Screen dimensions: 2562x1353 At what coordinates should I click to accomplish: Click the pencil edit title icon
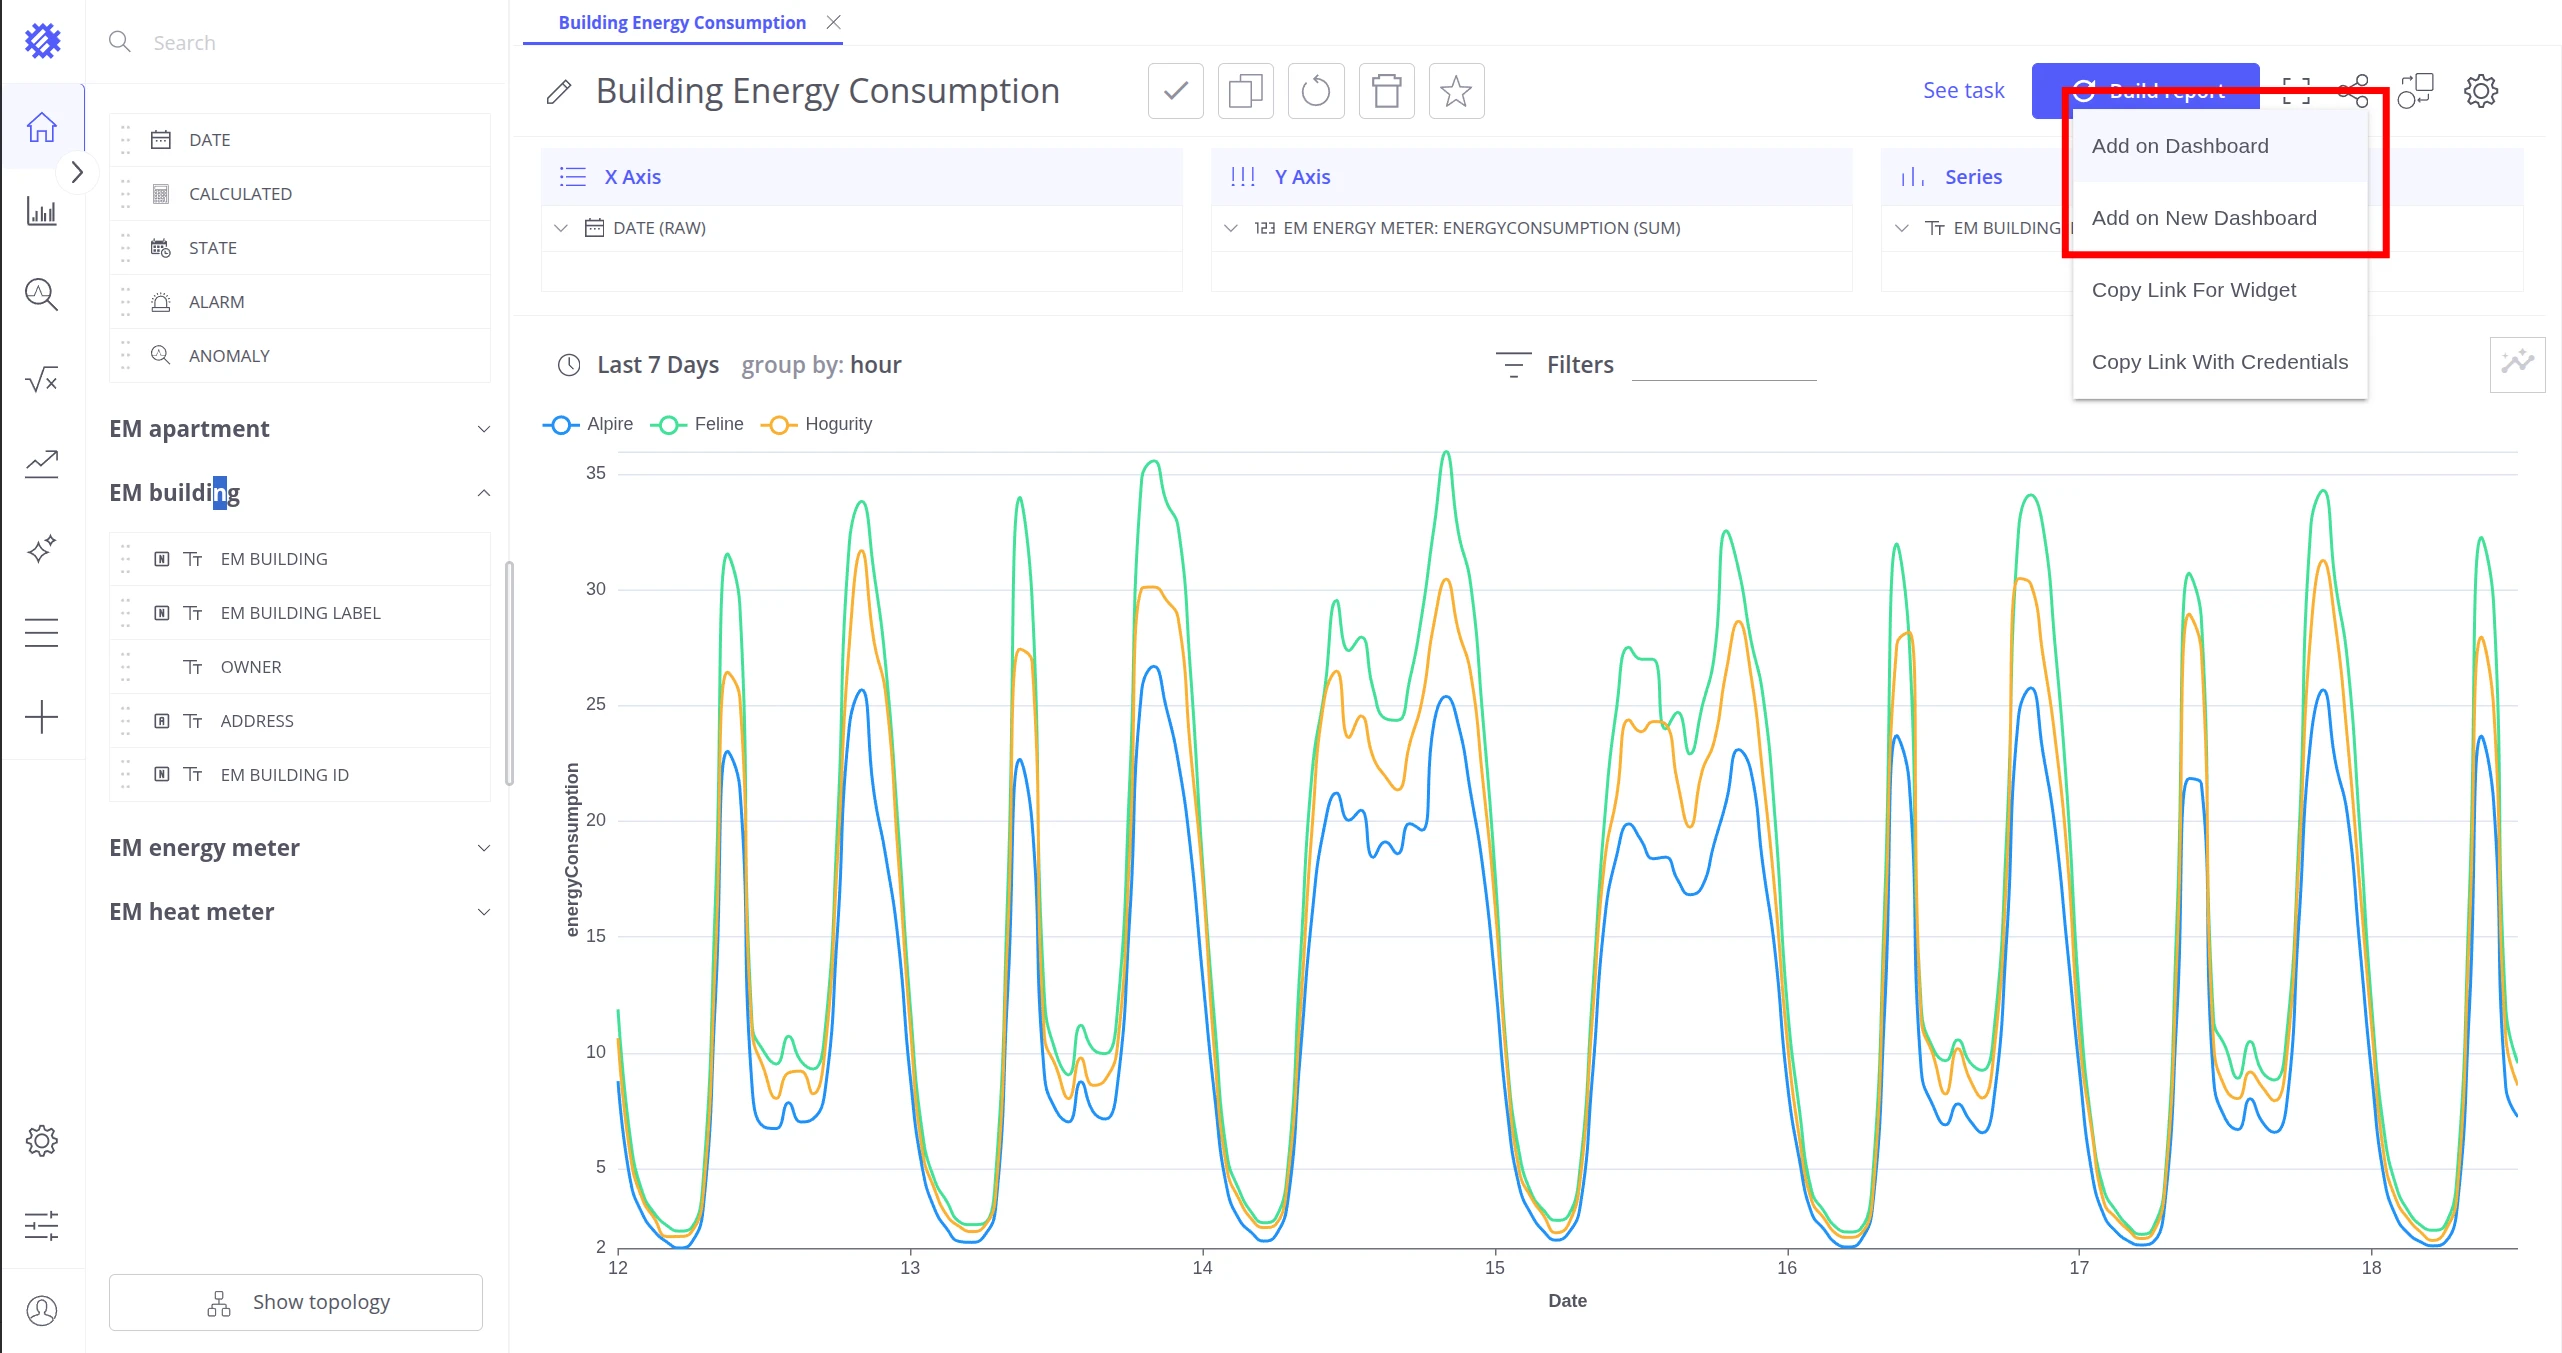pos(559,92)
